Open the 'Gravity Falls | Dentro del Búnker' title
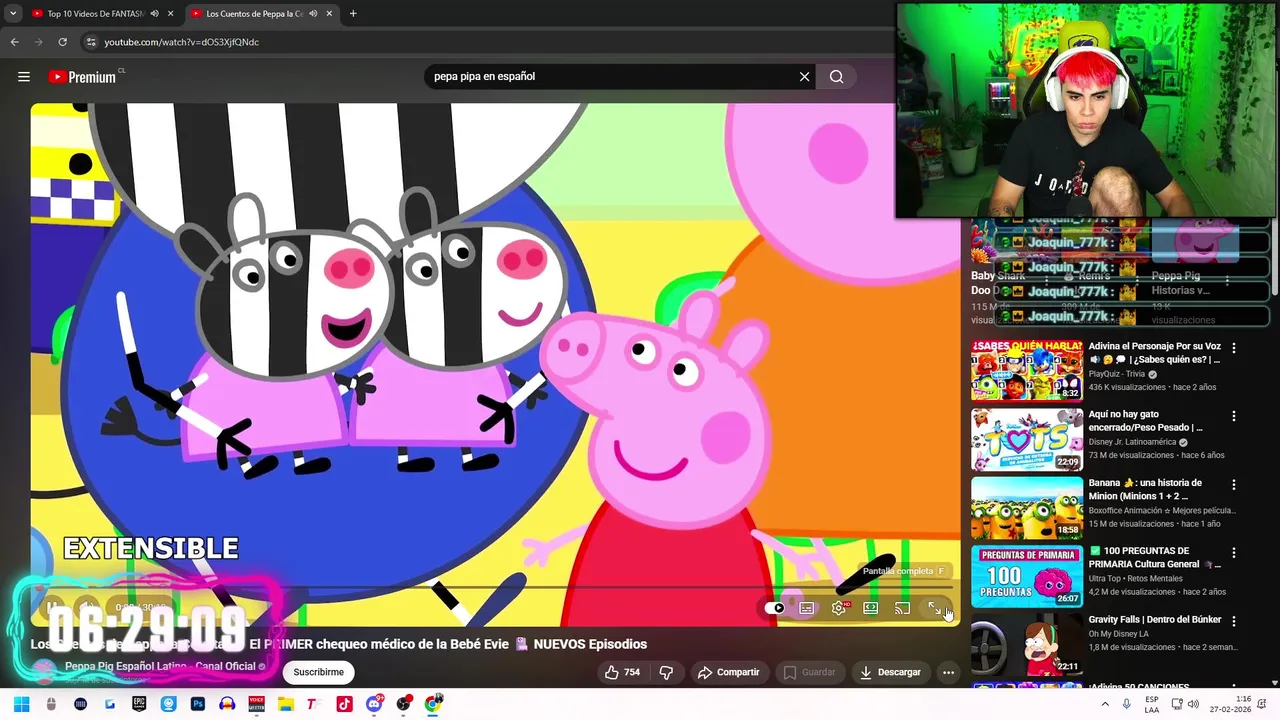The image size is (1280, 720). 1155,620
